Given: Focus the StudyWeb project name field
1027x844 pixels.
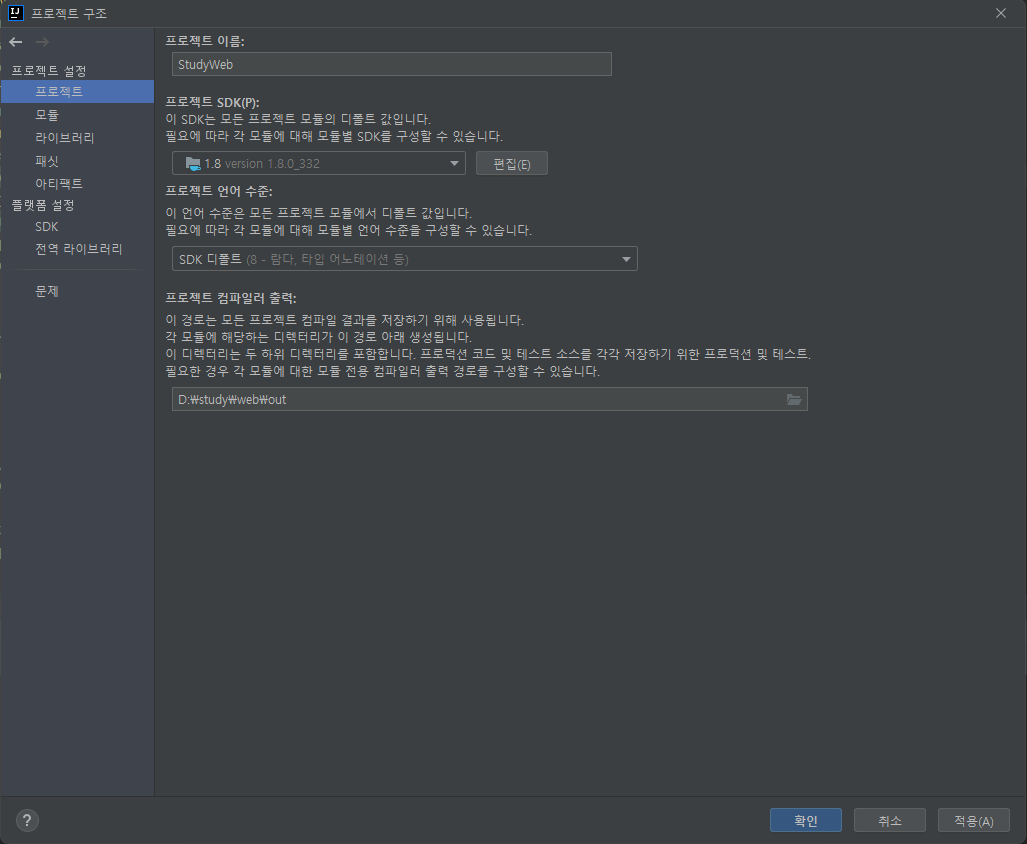Looking at the screenshot, I should (x=392, y=64).
